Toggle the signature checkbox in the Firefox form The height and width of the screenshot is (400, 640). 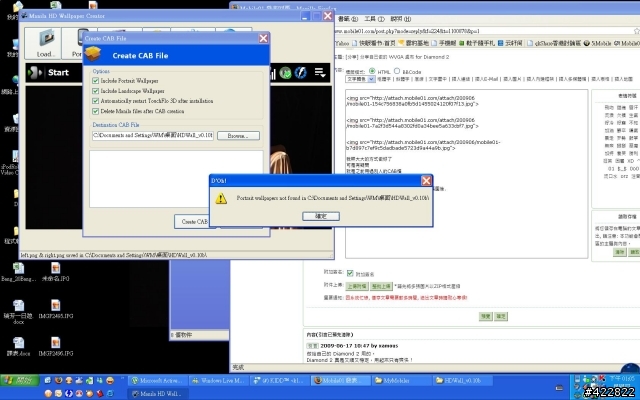[350, 273]
